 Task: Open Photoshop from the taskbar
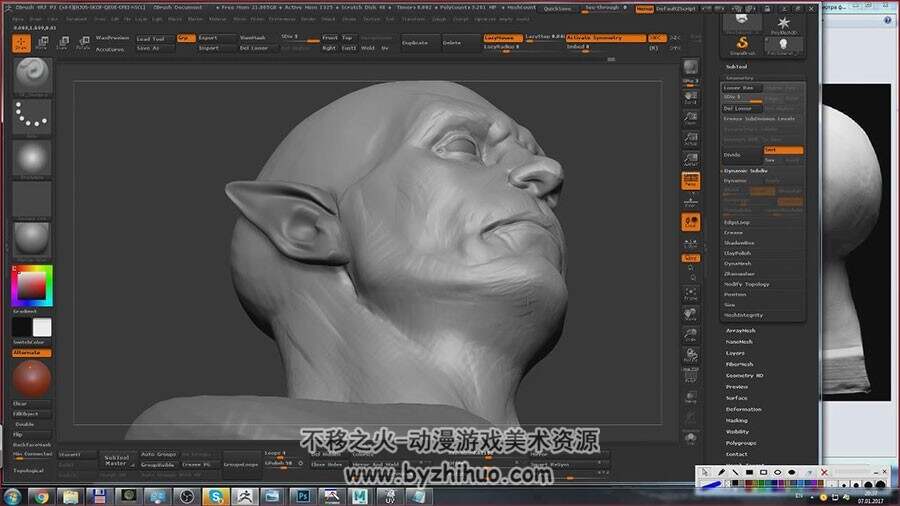coord(303,496)
